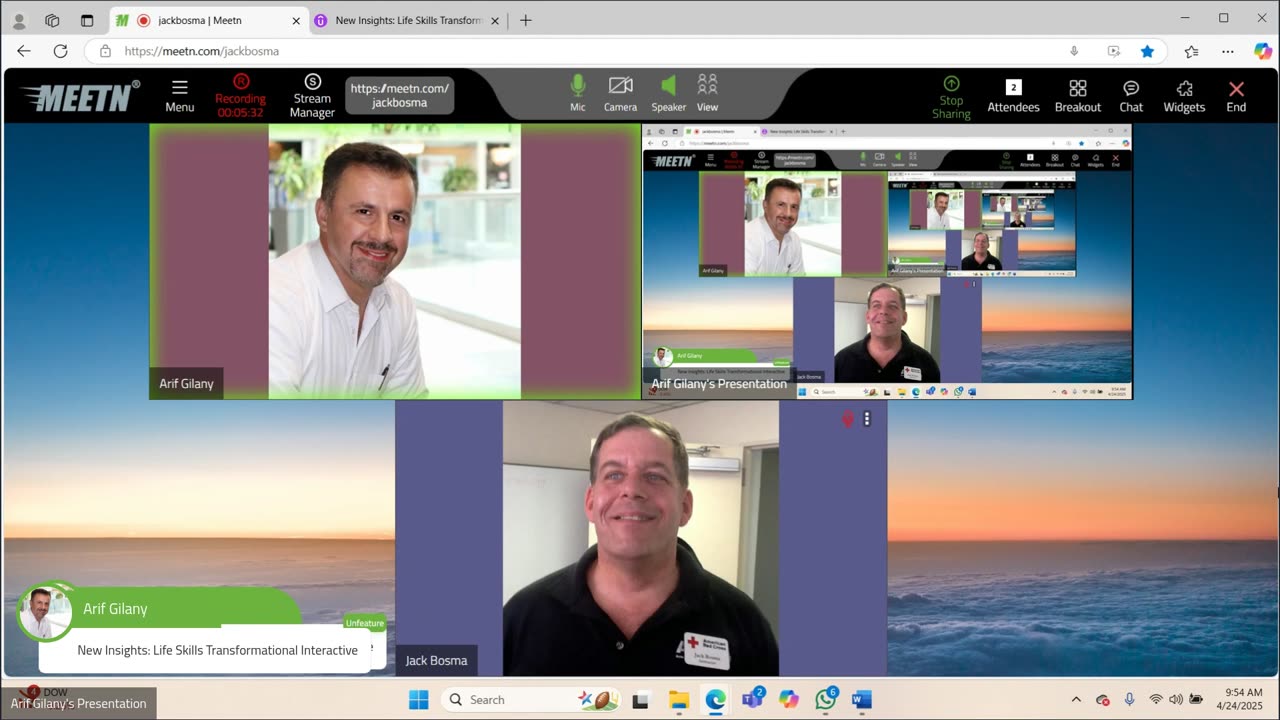Open Breakout rooms
The width and height of the screenshot is (1280, 720).
[1078, 96]
